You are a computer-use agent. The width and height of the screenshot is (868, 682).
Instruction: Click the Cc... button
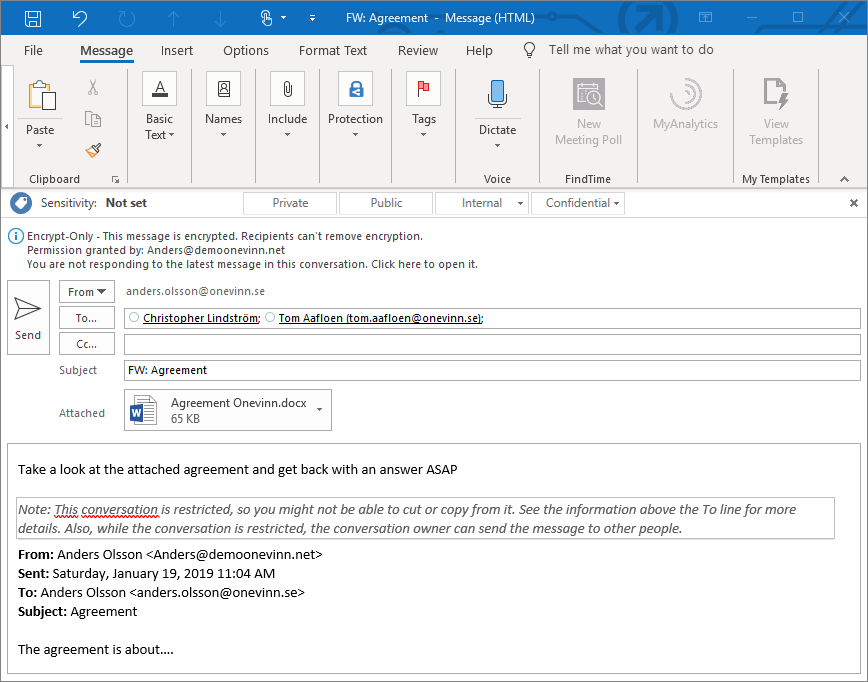(87, 344)
